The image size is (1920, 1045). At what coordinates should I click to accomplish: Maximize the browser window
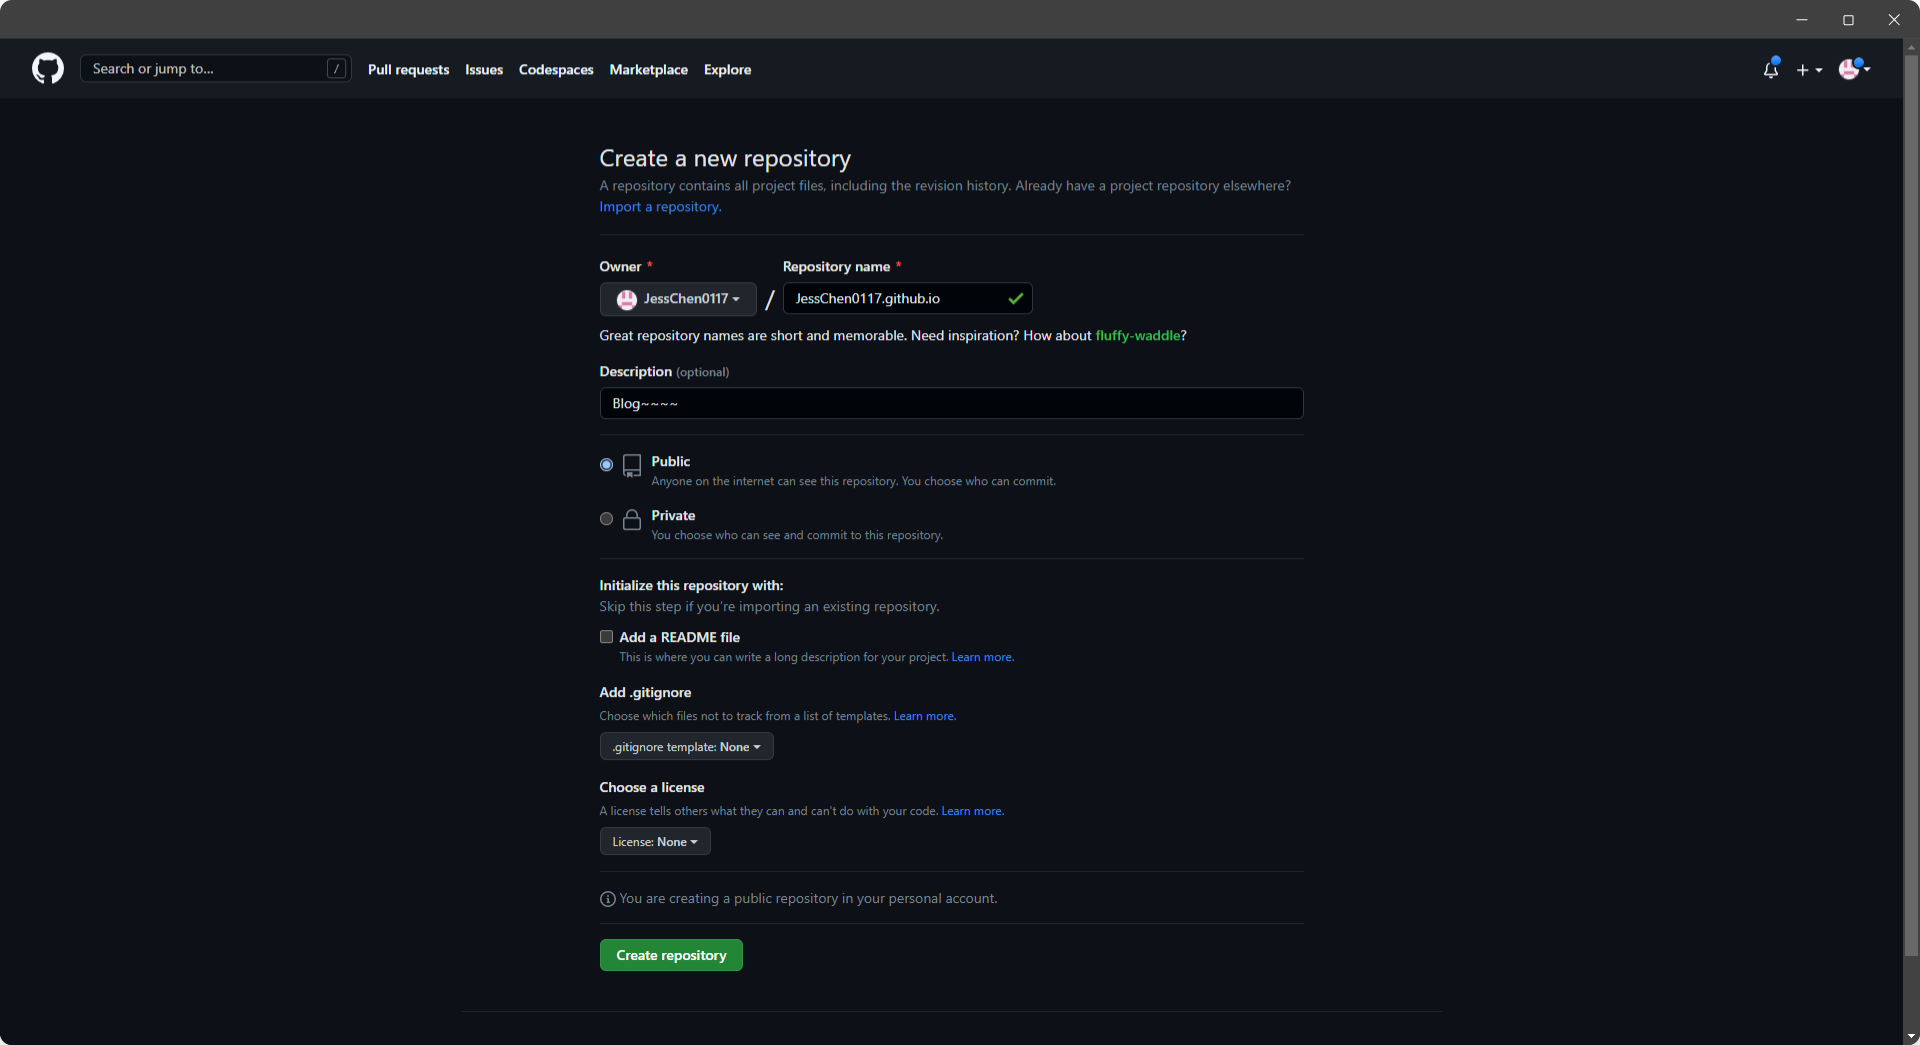click(x=1848, y=19)
